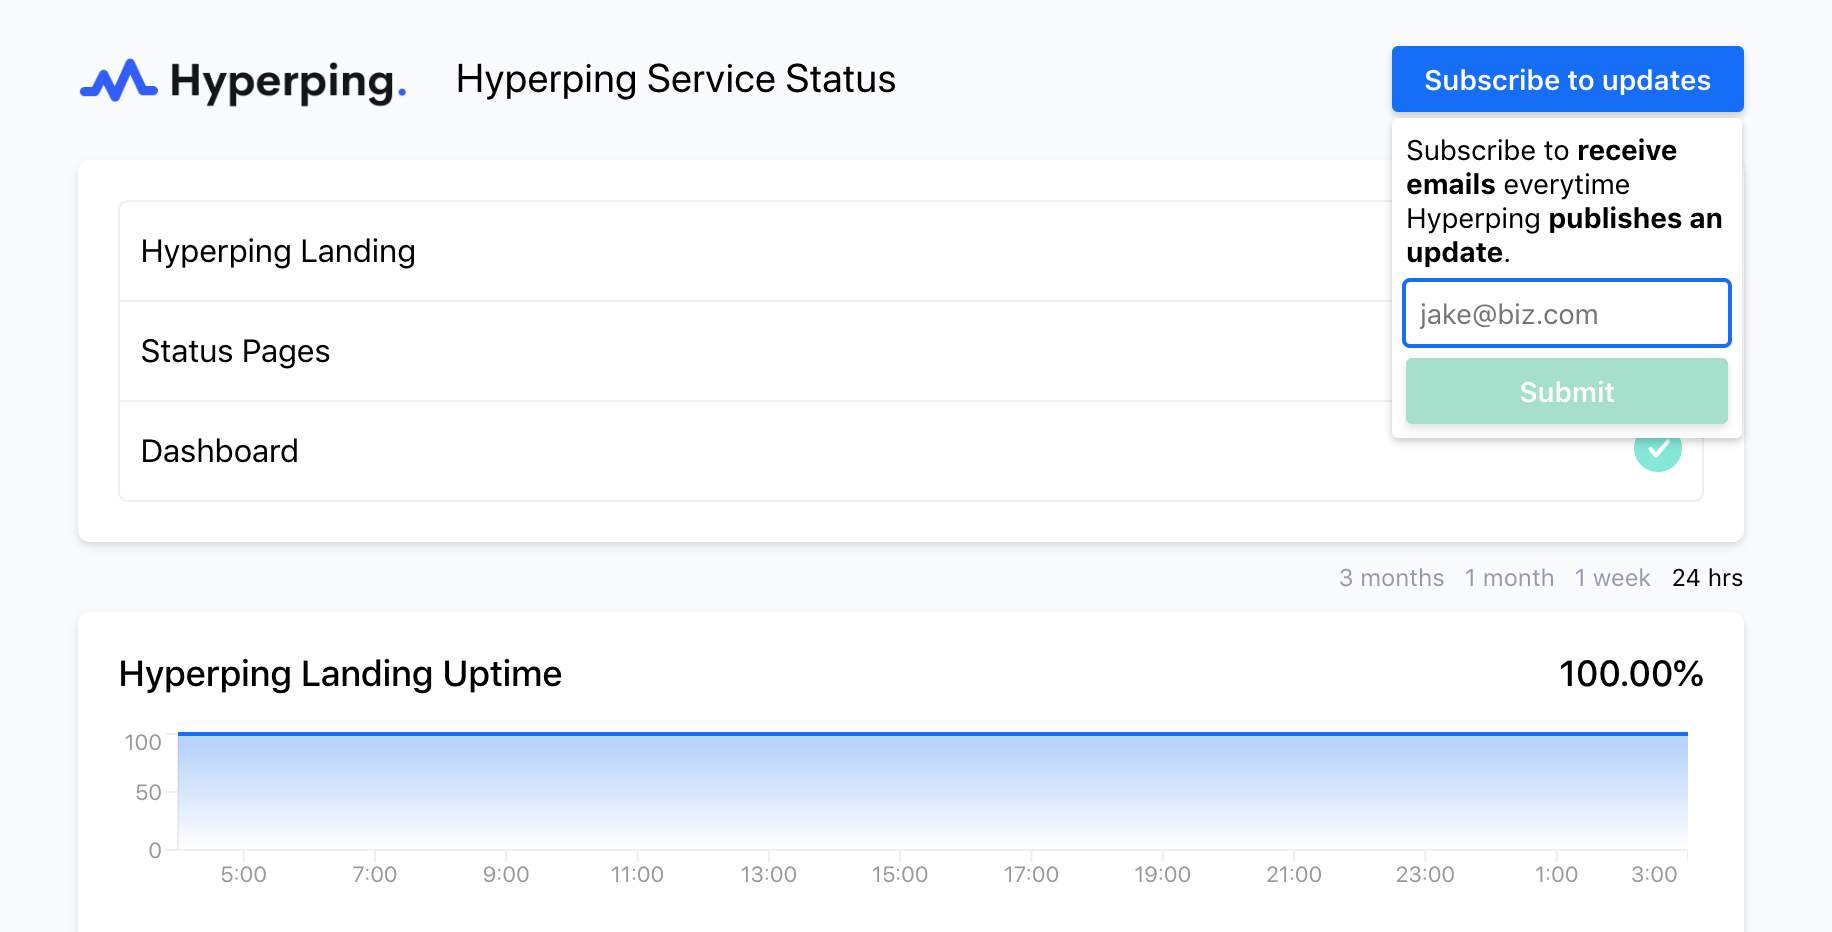1832x932 pixels.
Task: Select the 1 month time range
Action: [x=1509, y=578]
